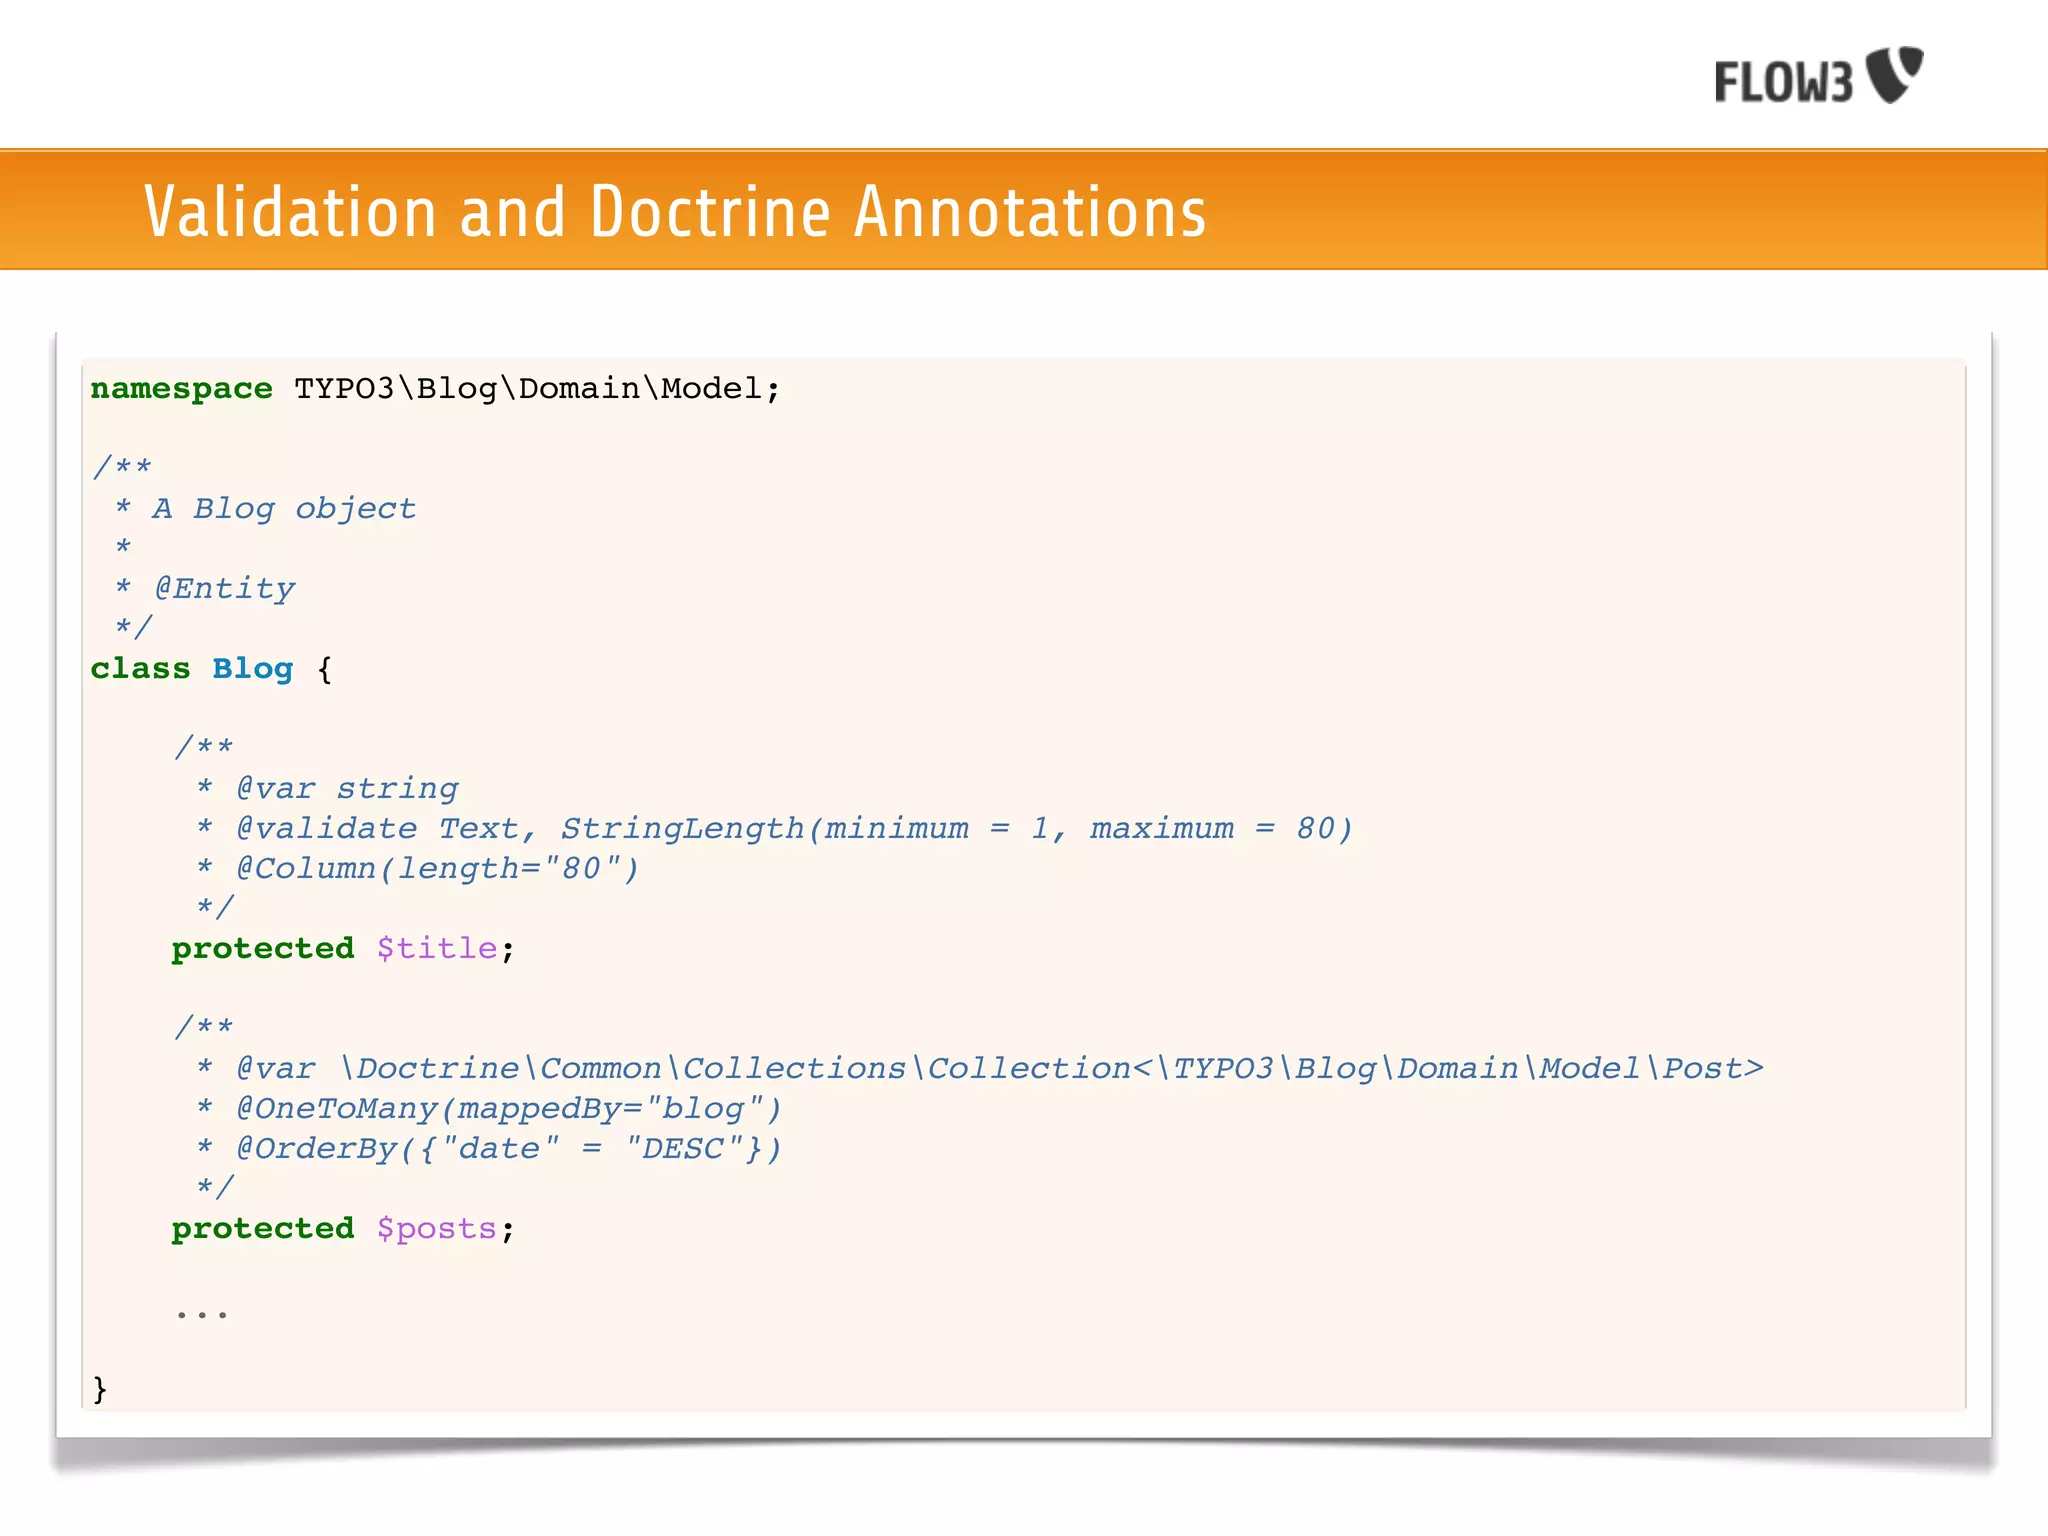2048x1536 pixels.
Task: Click the 'class Blog {' declaration
Action: [x=211, y=668]
